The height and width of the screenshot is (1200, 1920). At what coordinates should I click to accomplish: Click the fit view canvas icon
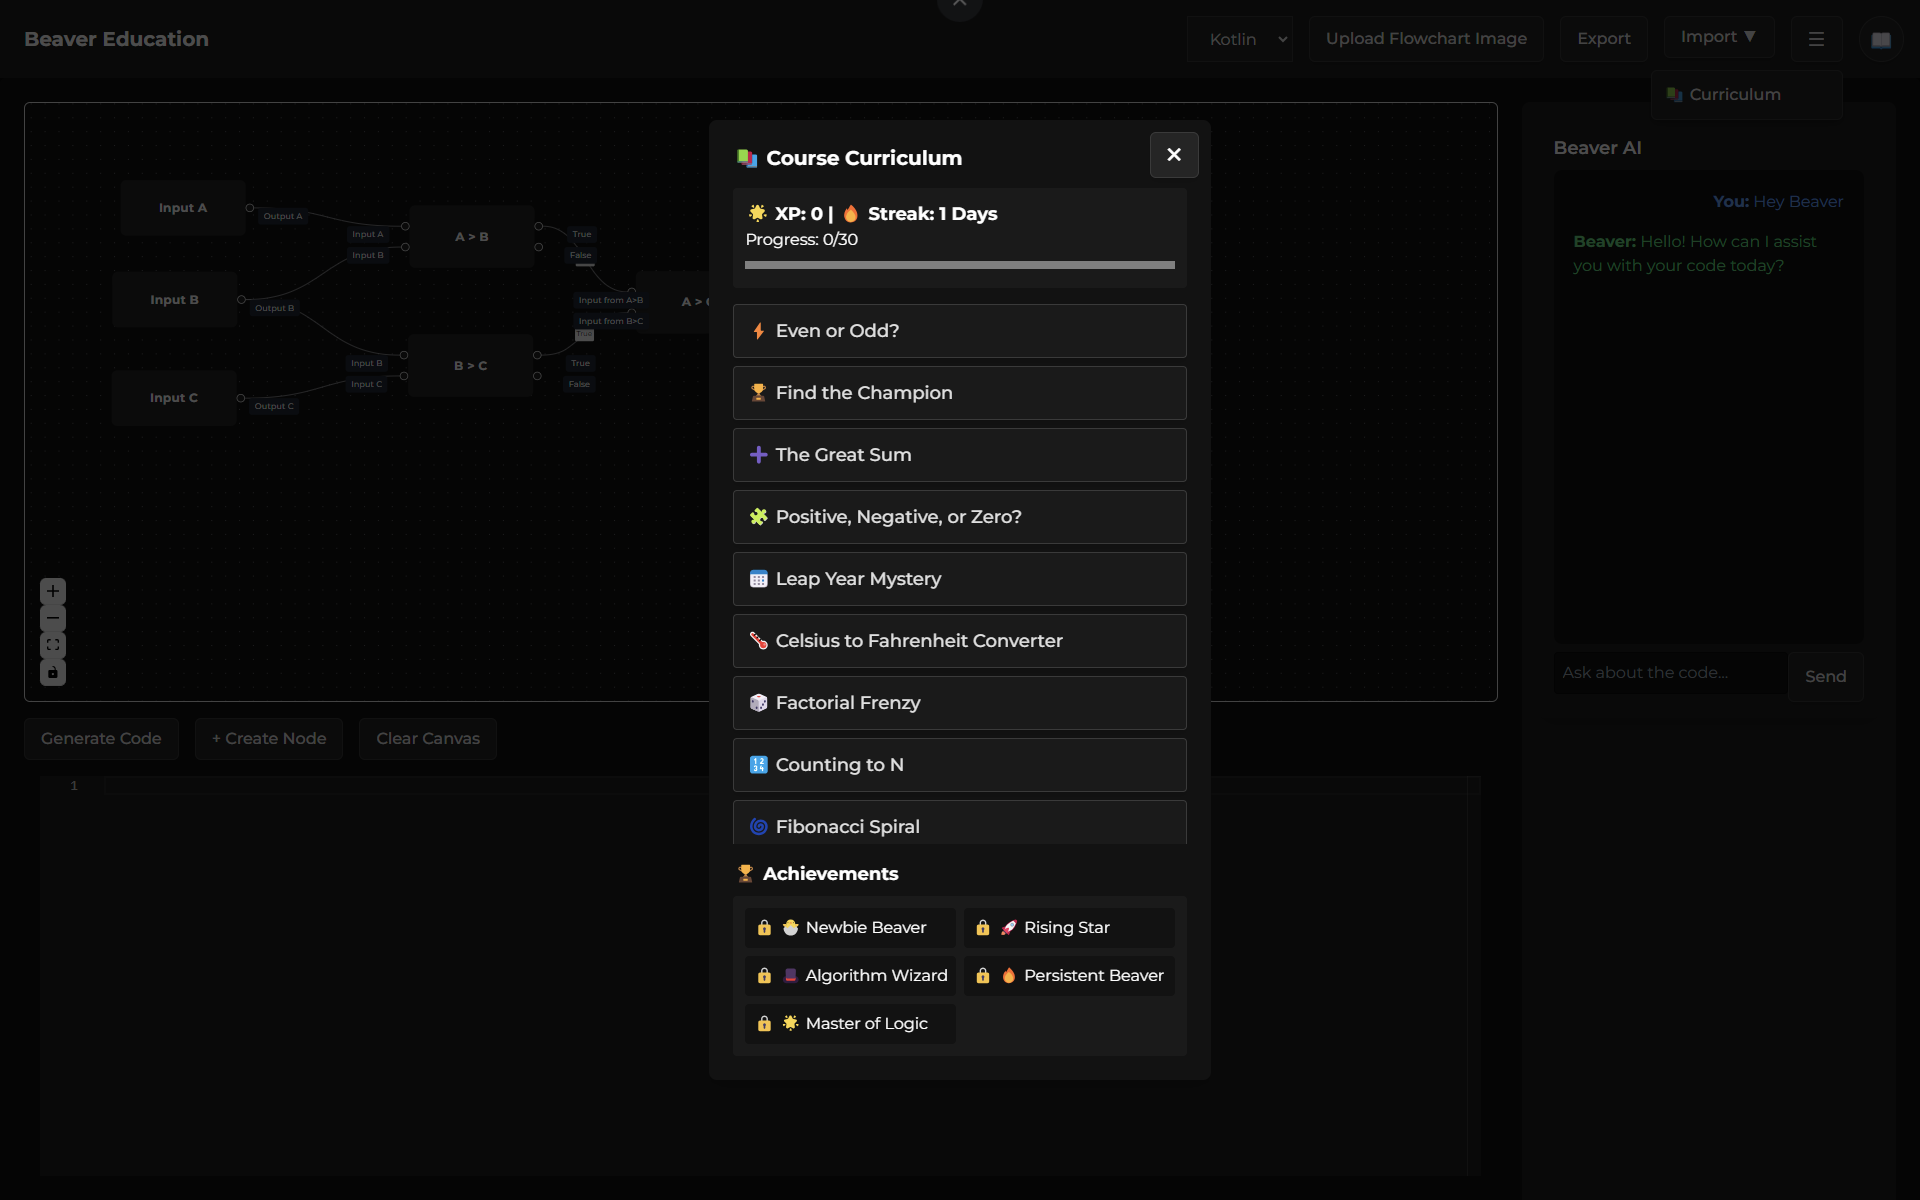[53, 645]
